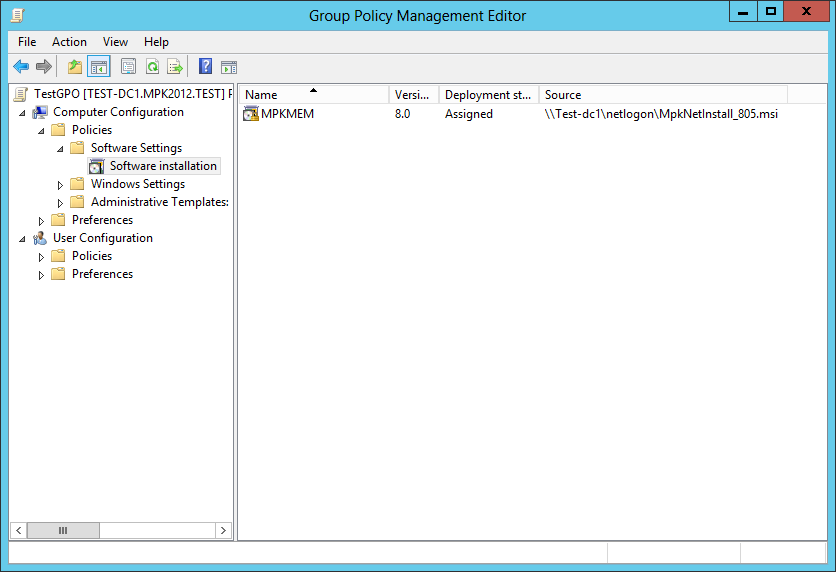The height and width of the screenshot is (572, 836).
Task: Click the Forward arrow toolbar icon
Action: (x=44, y=67)
